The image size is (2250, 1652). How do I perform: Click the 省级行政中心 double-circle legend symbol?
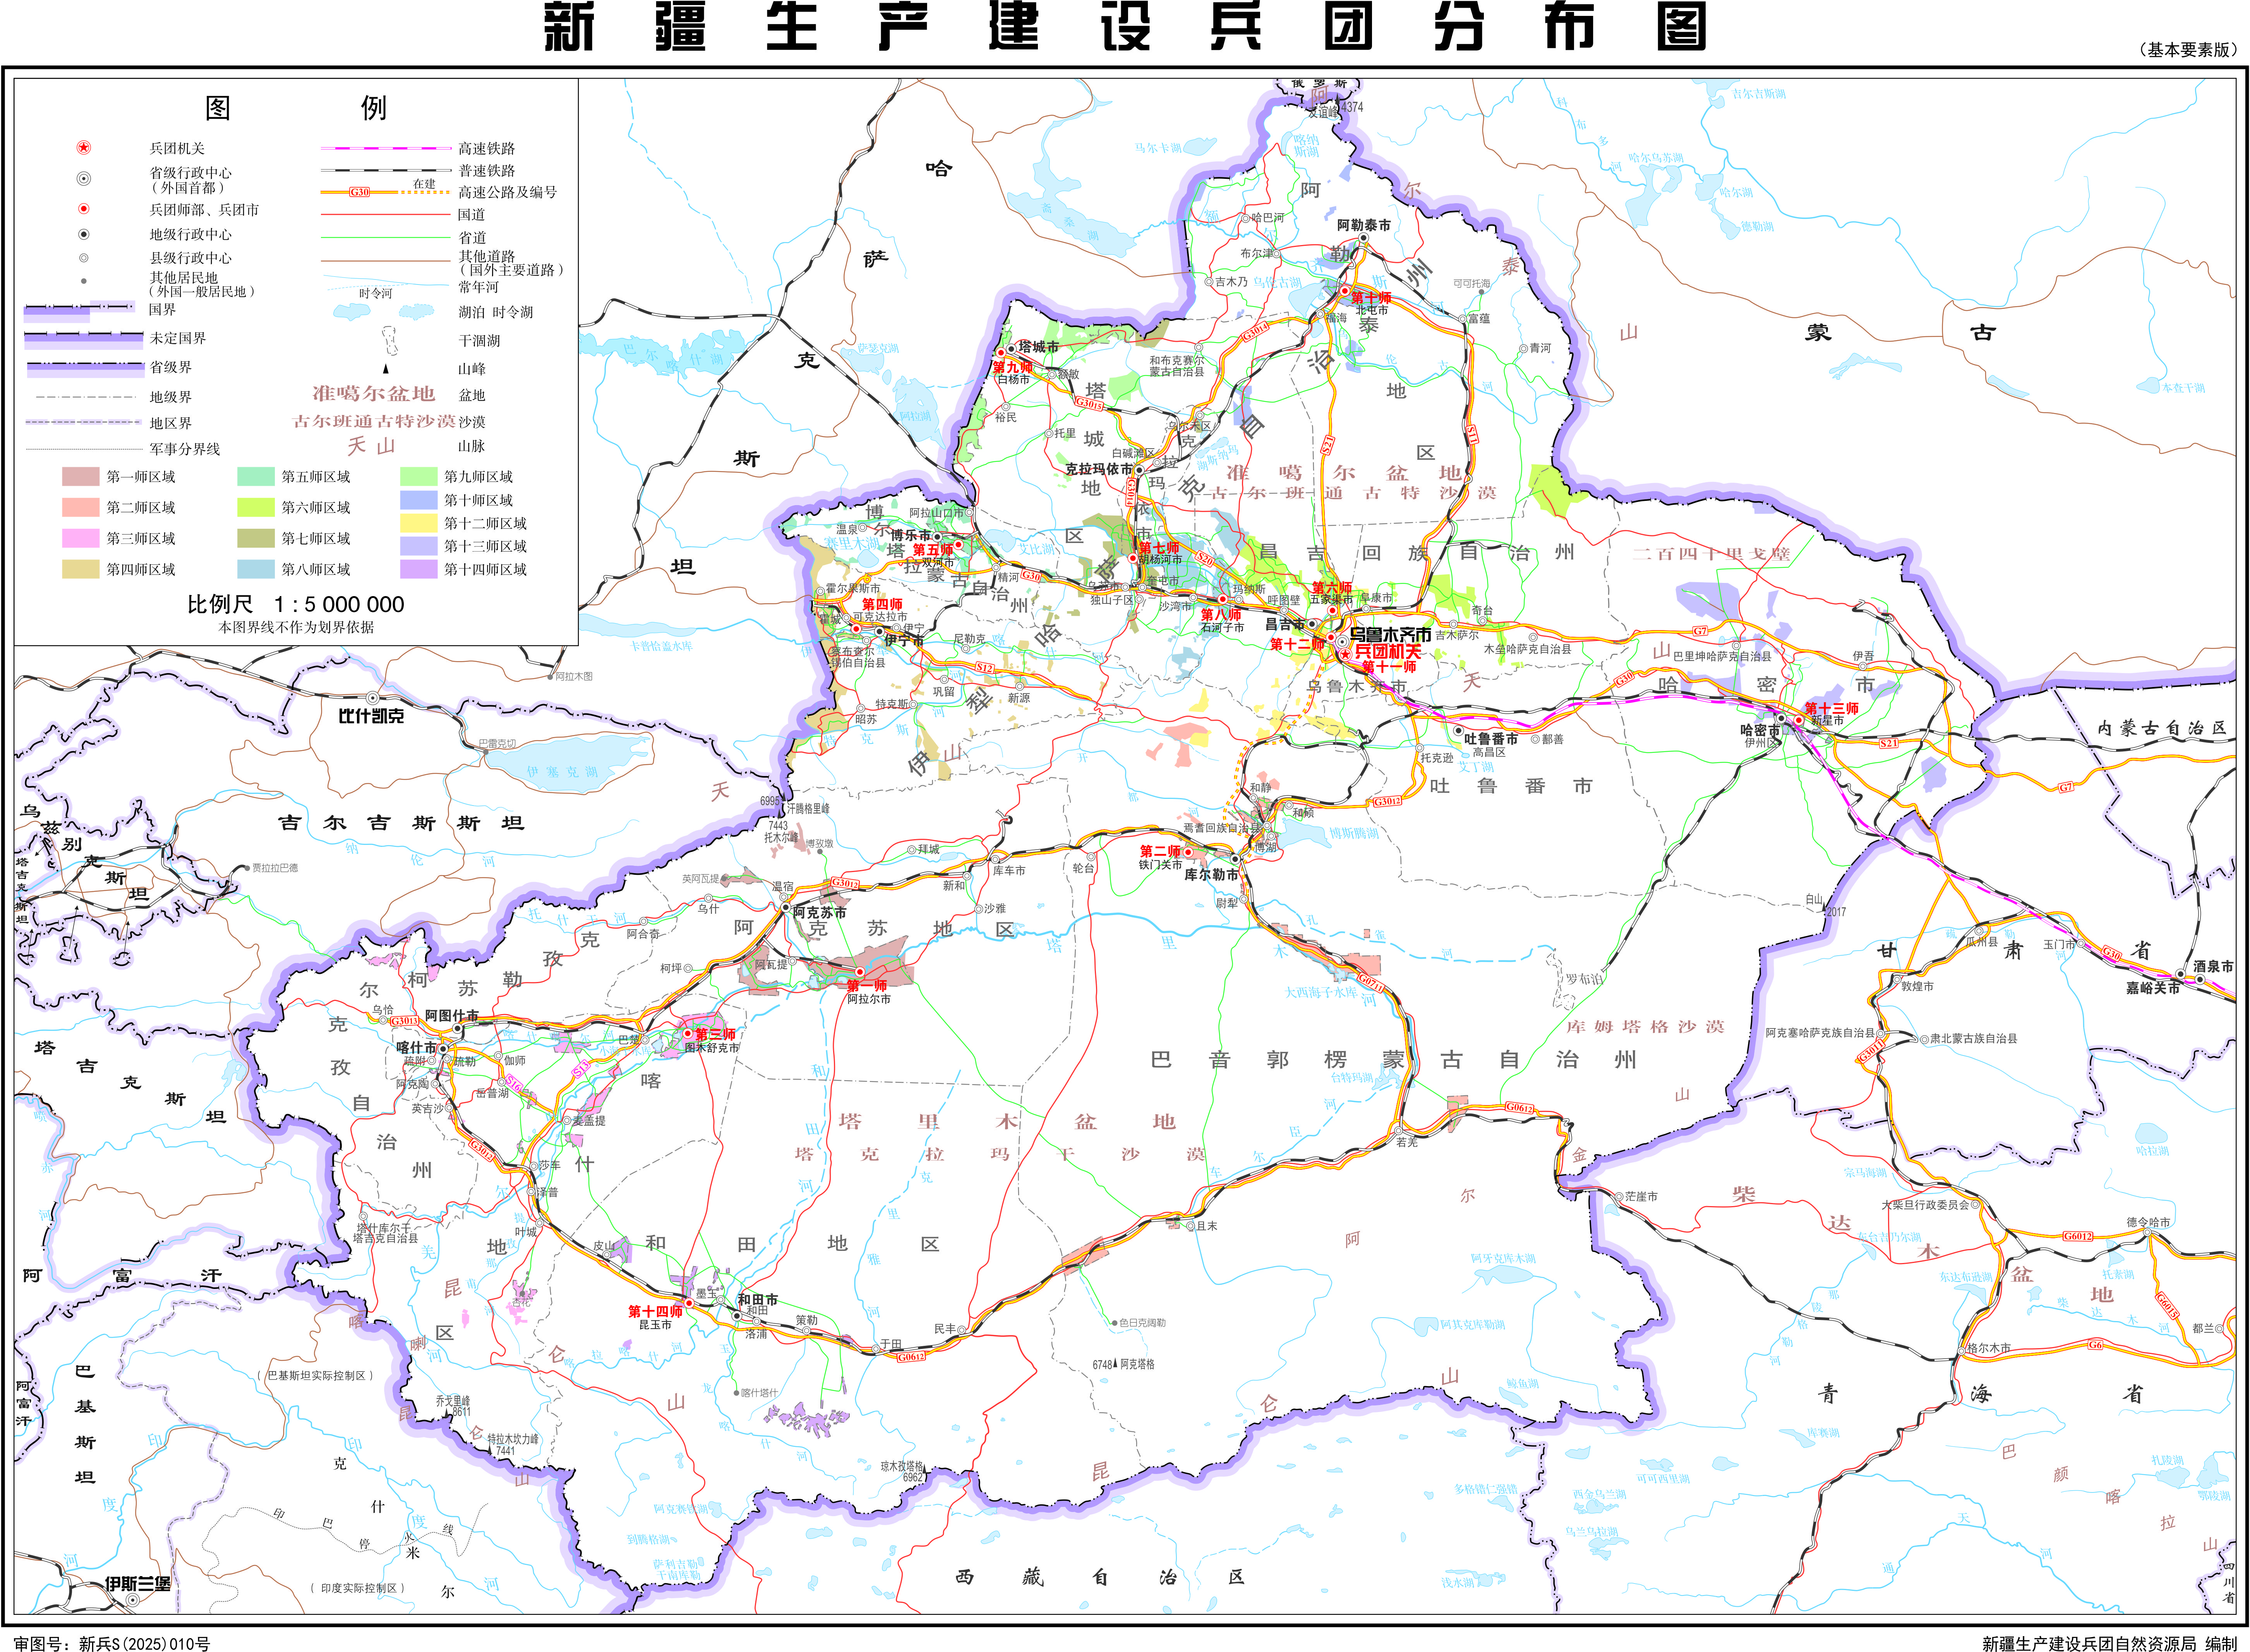[x=84, y=179]
